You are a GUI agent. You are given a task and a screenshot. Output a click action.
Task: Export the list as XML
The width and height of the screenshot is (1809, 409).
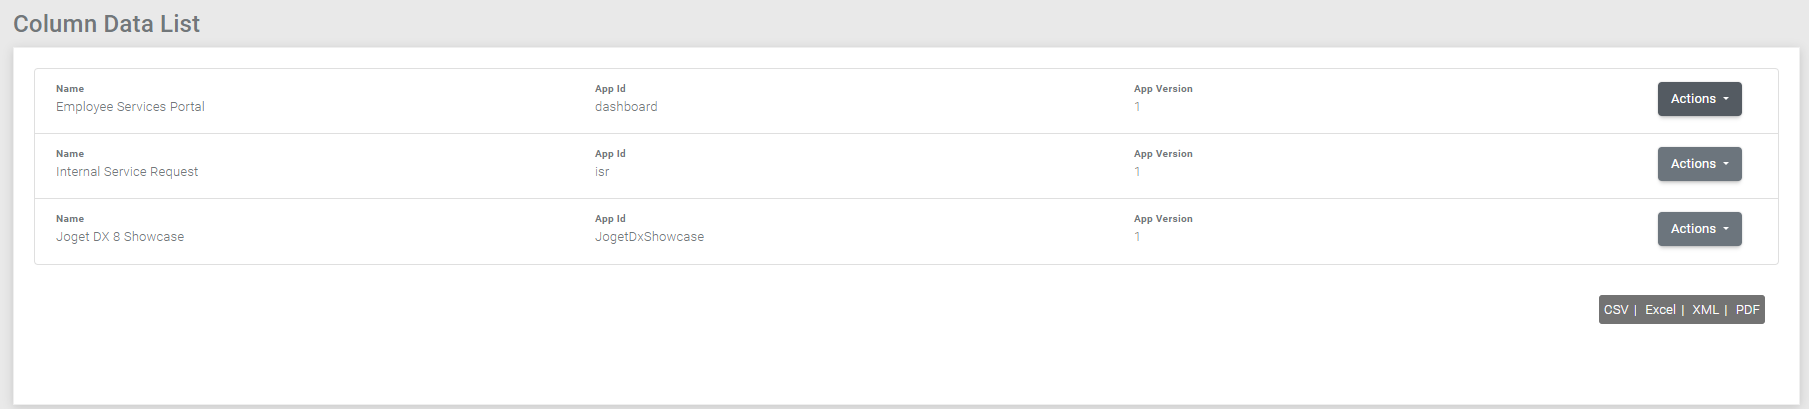tap(1705, 310)
